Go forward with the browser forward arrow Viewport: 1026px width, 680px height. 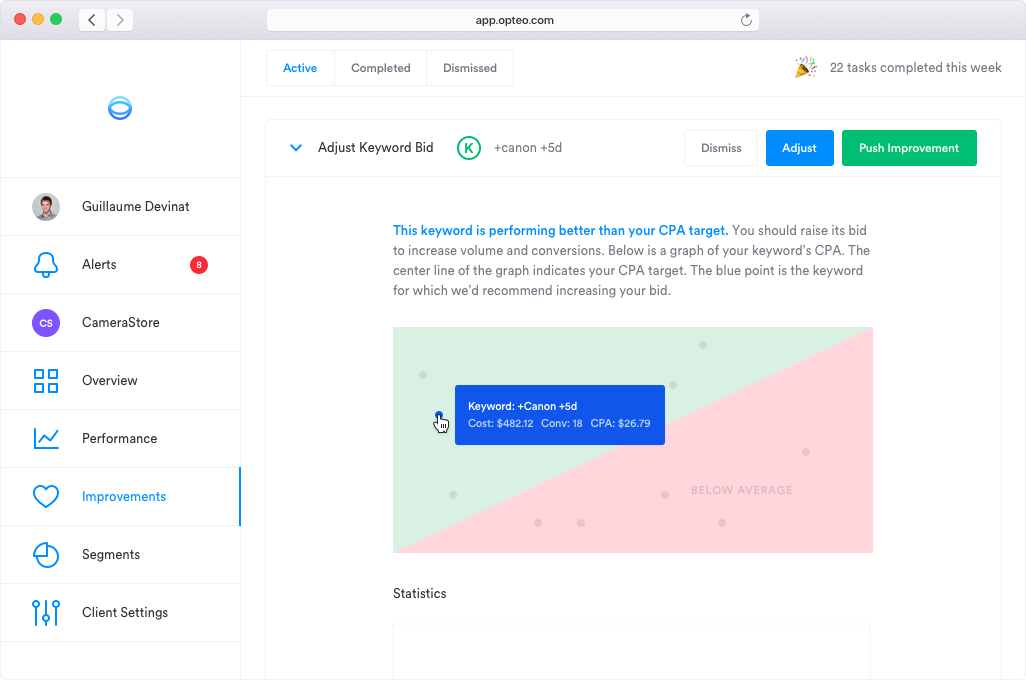120,20
